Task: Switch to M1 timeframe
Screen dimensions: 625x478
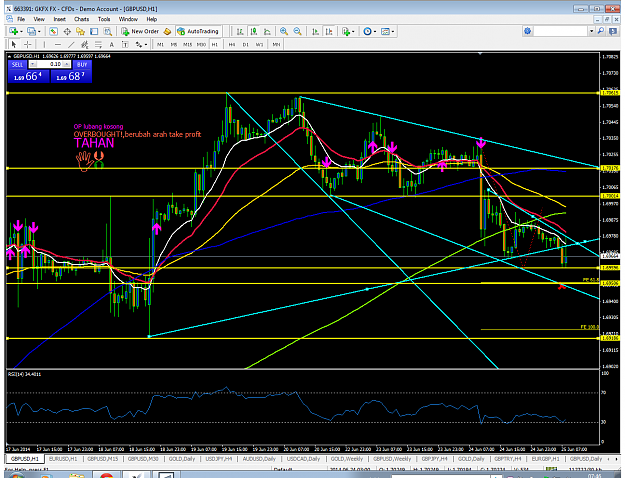Action: coord(160,44)
